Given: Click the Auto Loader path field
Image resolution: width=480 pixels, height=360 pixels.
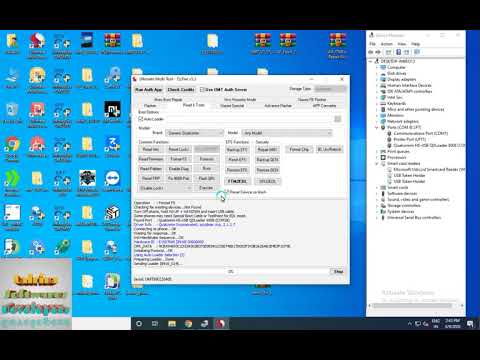Looking at the screenshot, I should coord(249,119).
